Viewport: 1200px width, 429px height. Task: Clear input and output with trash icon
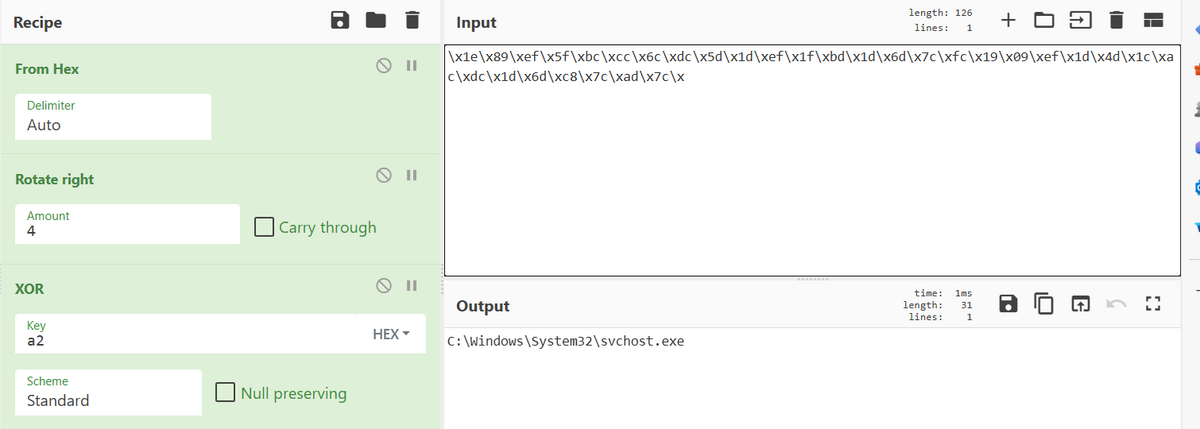pos(1118,20)
